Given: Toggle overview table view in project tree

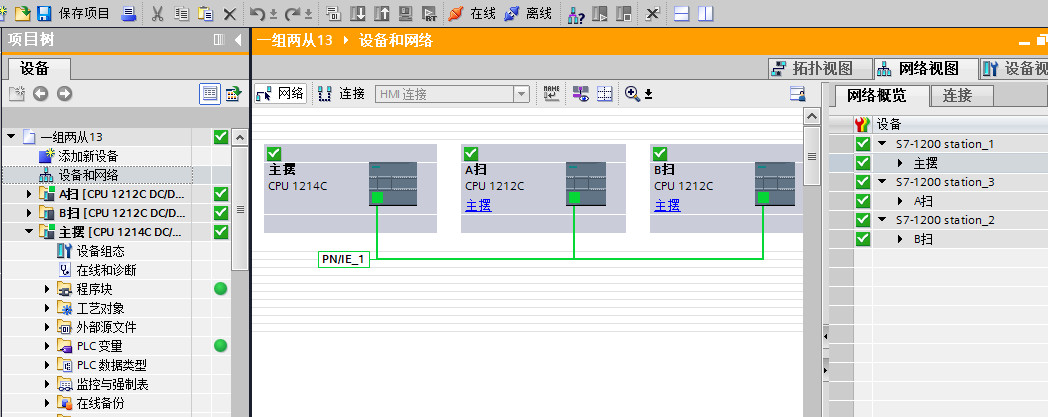Looking at the screenshot, I should pos(210,94).
